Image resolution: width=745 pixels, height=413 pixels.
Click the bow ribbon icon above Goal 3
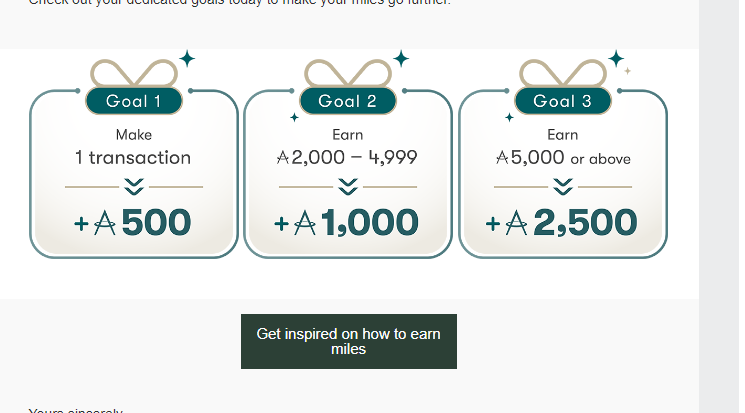(562, 73)
